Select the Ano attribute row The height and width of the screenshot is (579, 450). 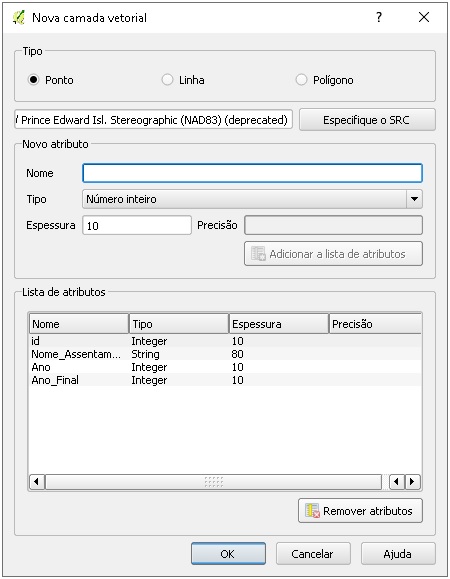(225, 367)
